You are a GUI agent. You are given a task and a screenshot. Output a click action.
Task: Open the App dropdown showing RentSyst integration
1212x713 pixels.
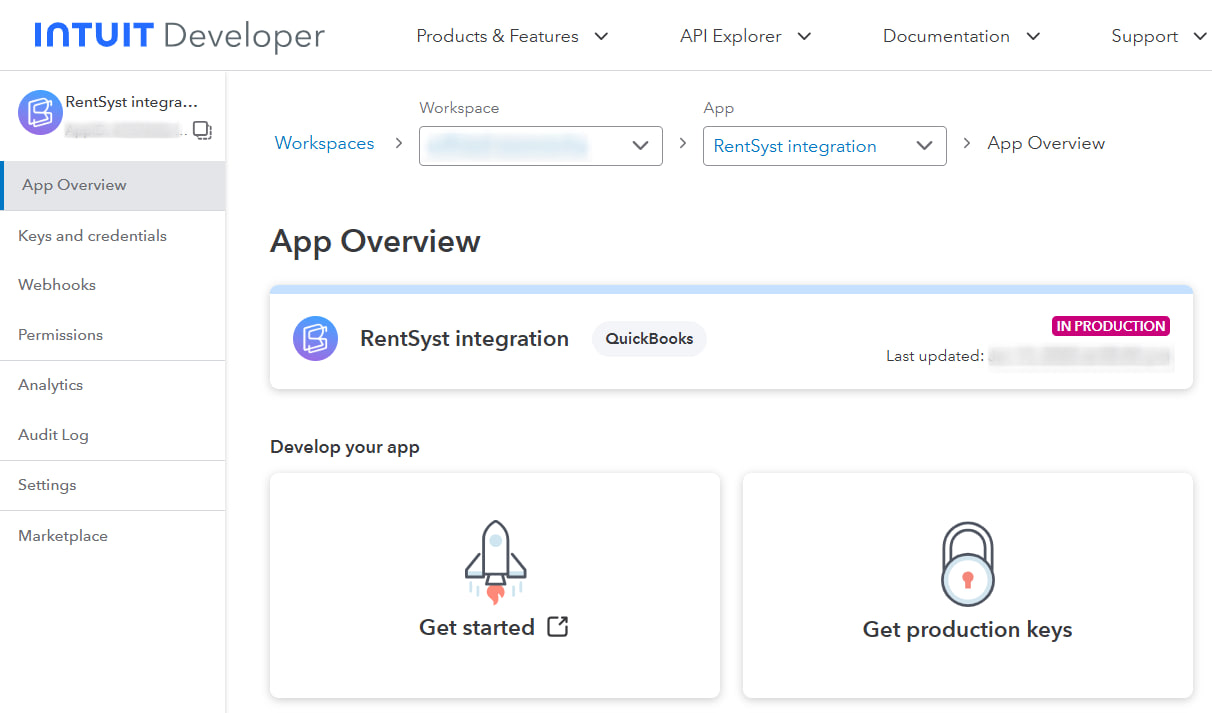pyautogui.click(x=824, y=146)
